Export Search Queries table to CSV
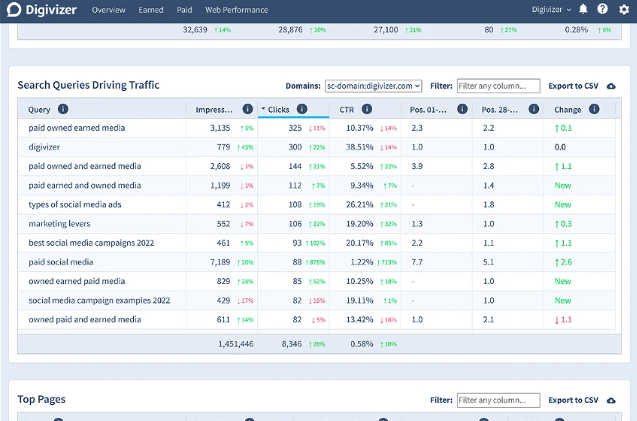This screenshot has width=637, height=421. 573,86
